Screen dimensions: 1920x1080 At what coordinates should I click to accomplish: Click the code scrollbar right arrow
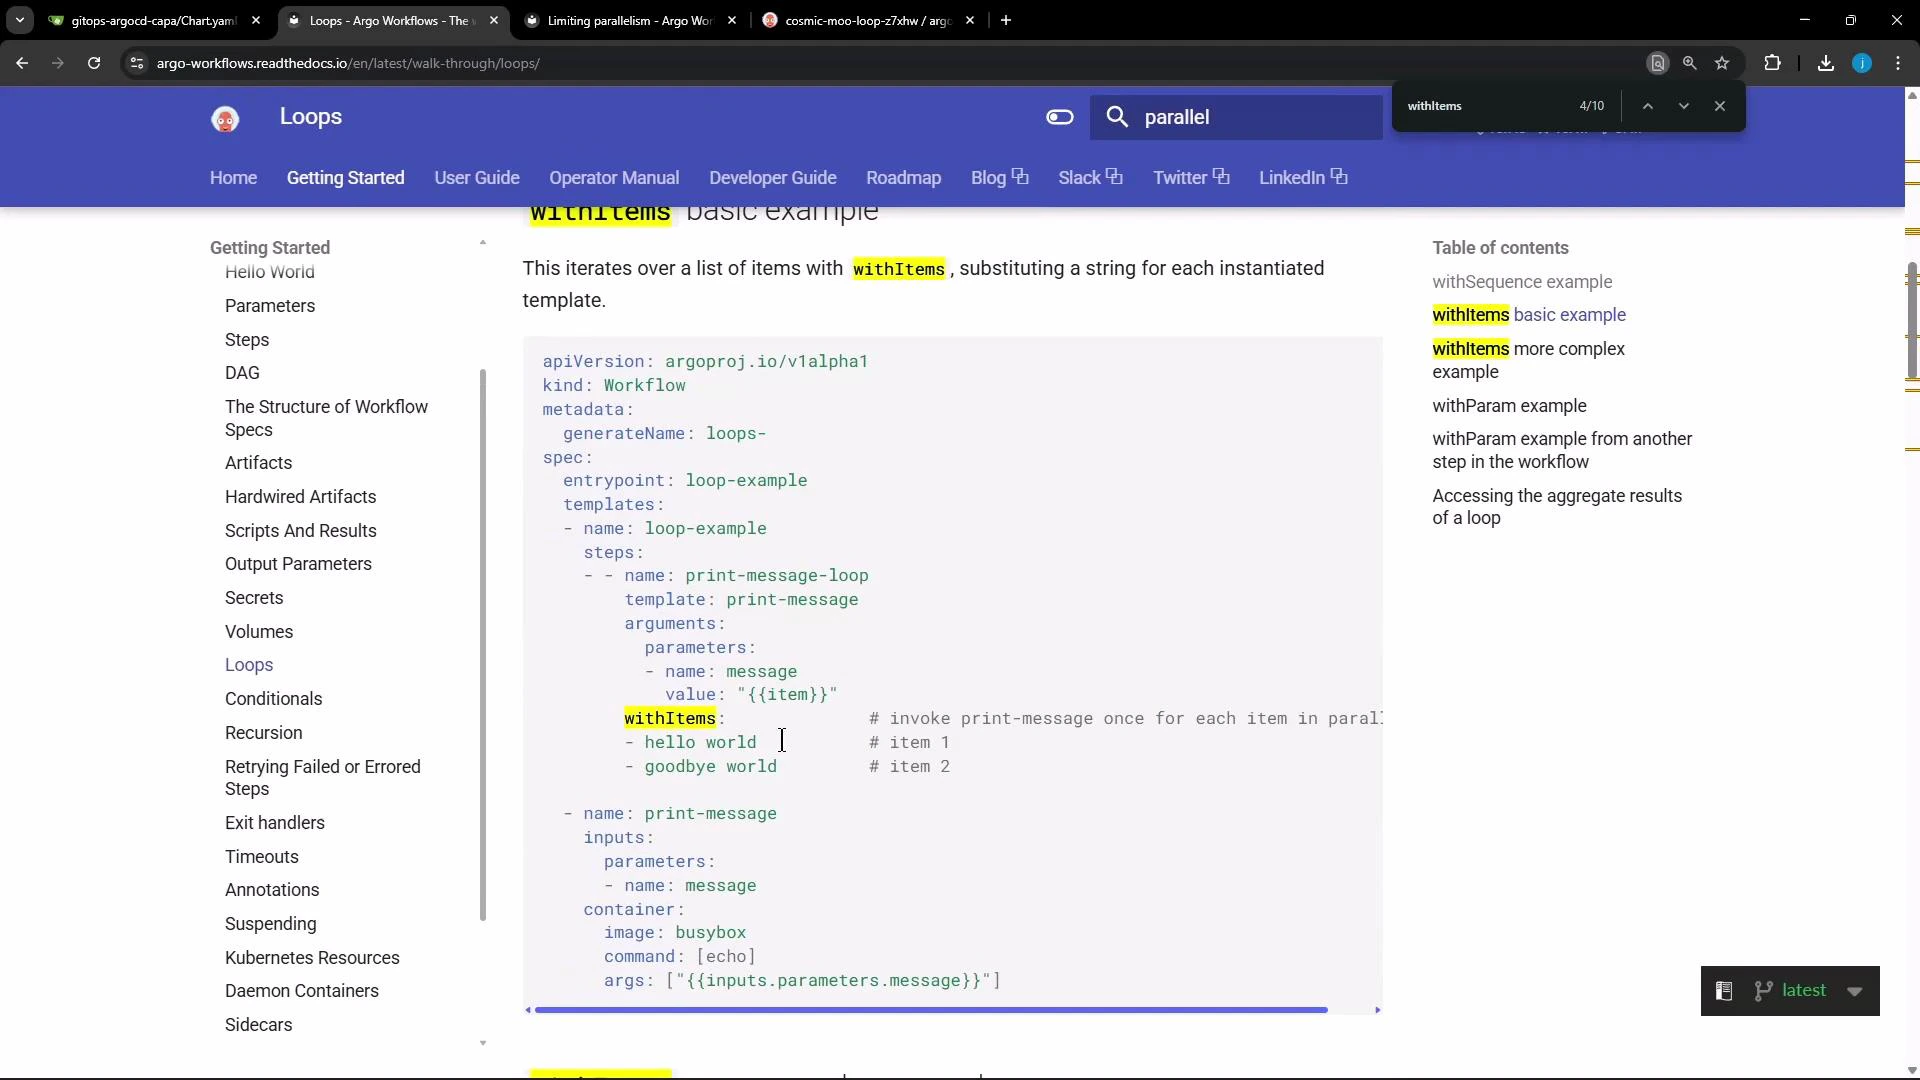pyautogui.click(x=1377, y=1010)
